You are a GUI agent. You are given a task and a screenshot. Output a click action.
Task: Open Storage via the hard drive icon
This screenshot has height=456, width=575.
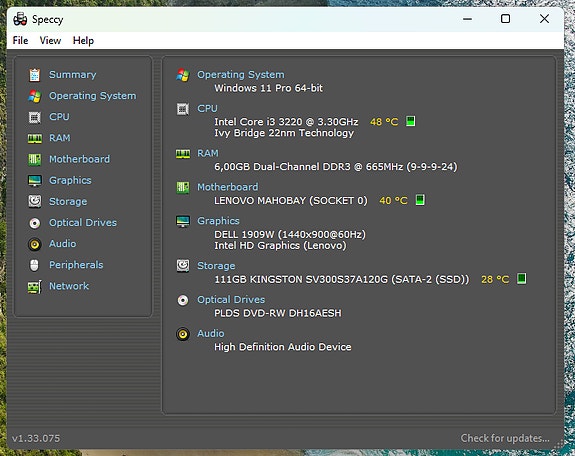(35, 201)
